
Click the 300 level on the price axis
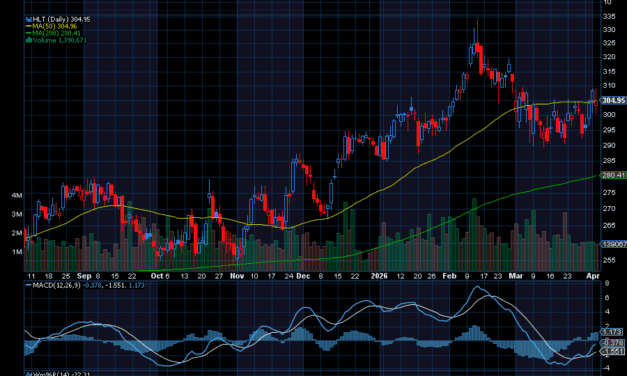tap(609, 115)
